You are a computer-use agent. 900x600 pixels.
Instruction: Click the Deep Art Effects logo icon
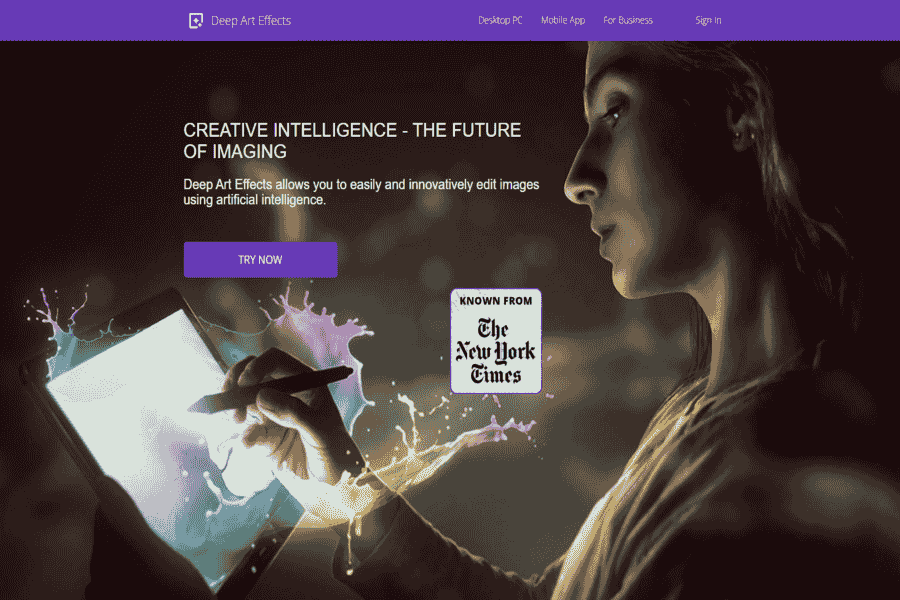tap(196, 21)
